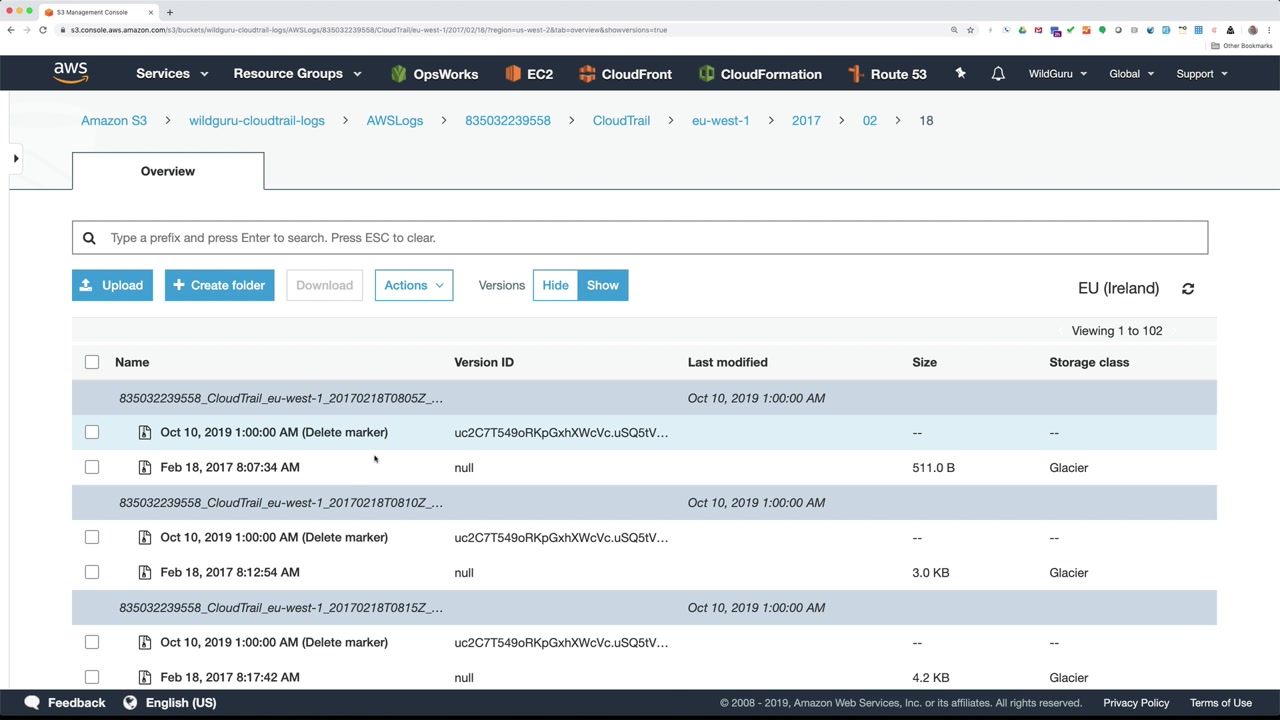Select the S3 Management Console browser tab

[99, 12]
